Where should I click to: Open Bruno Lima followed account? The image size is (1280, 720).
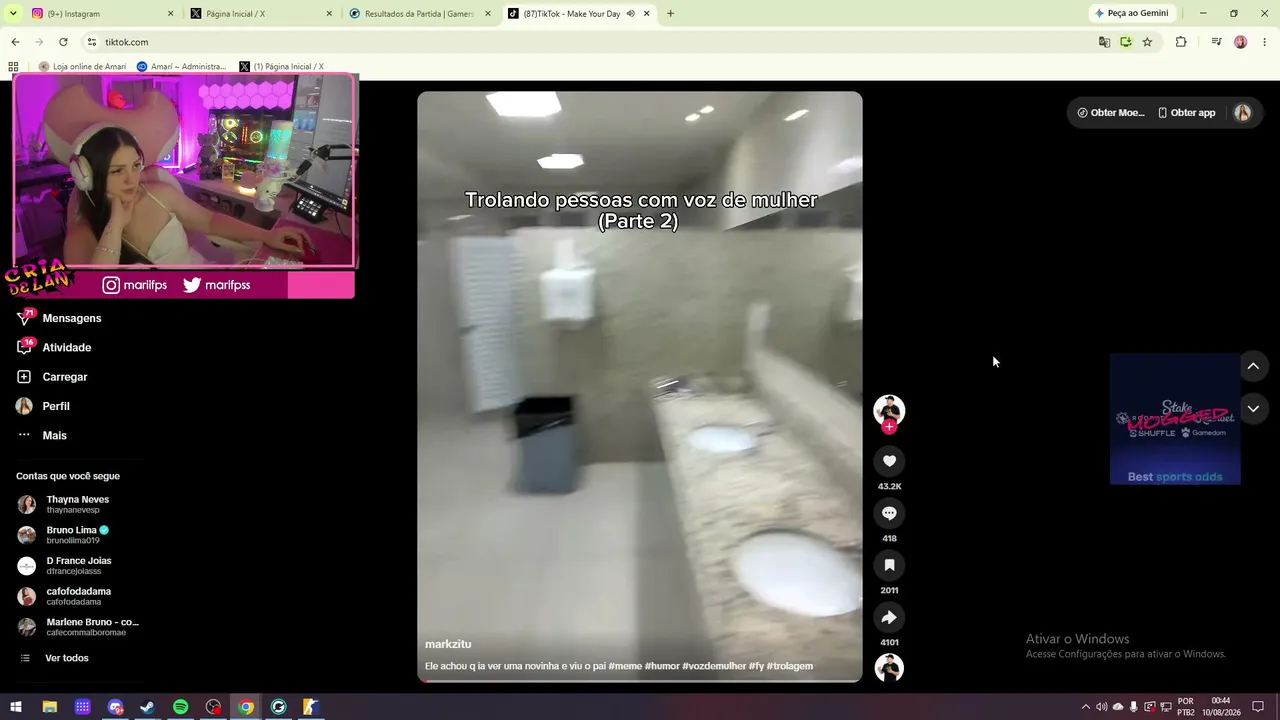pyautogui.click(x=64, y=535)
